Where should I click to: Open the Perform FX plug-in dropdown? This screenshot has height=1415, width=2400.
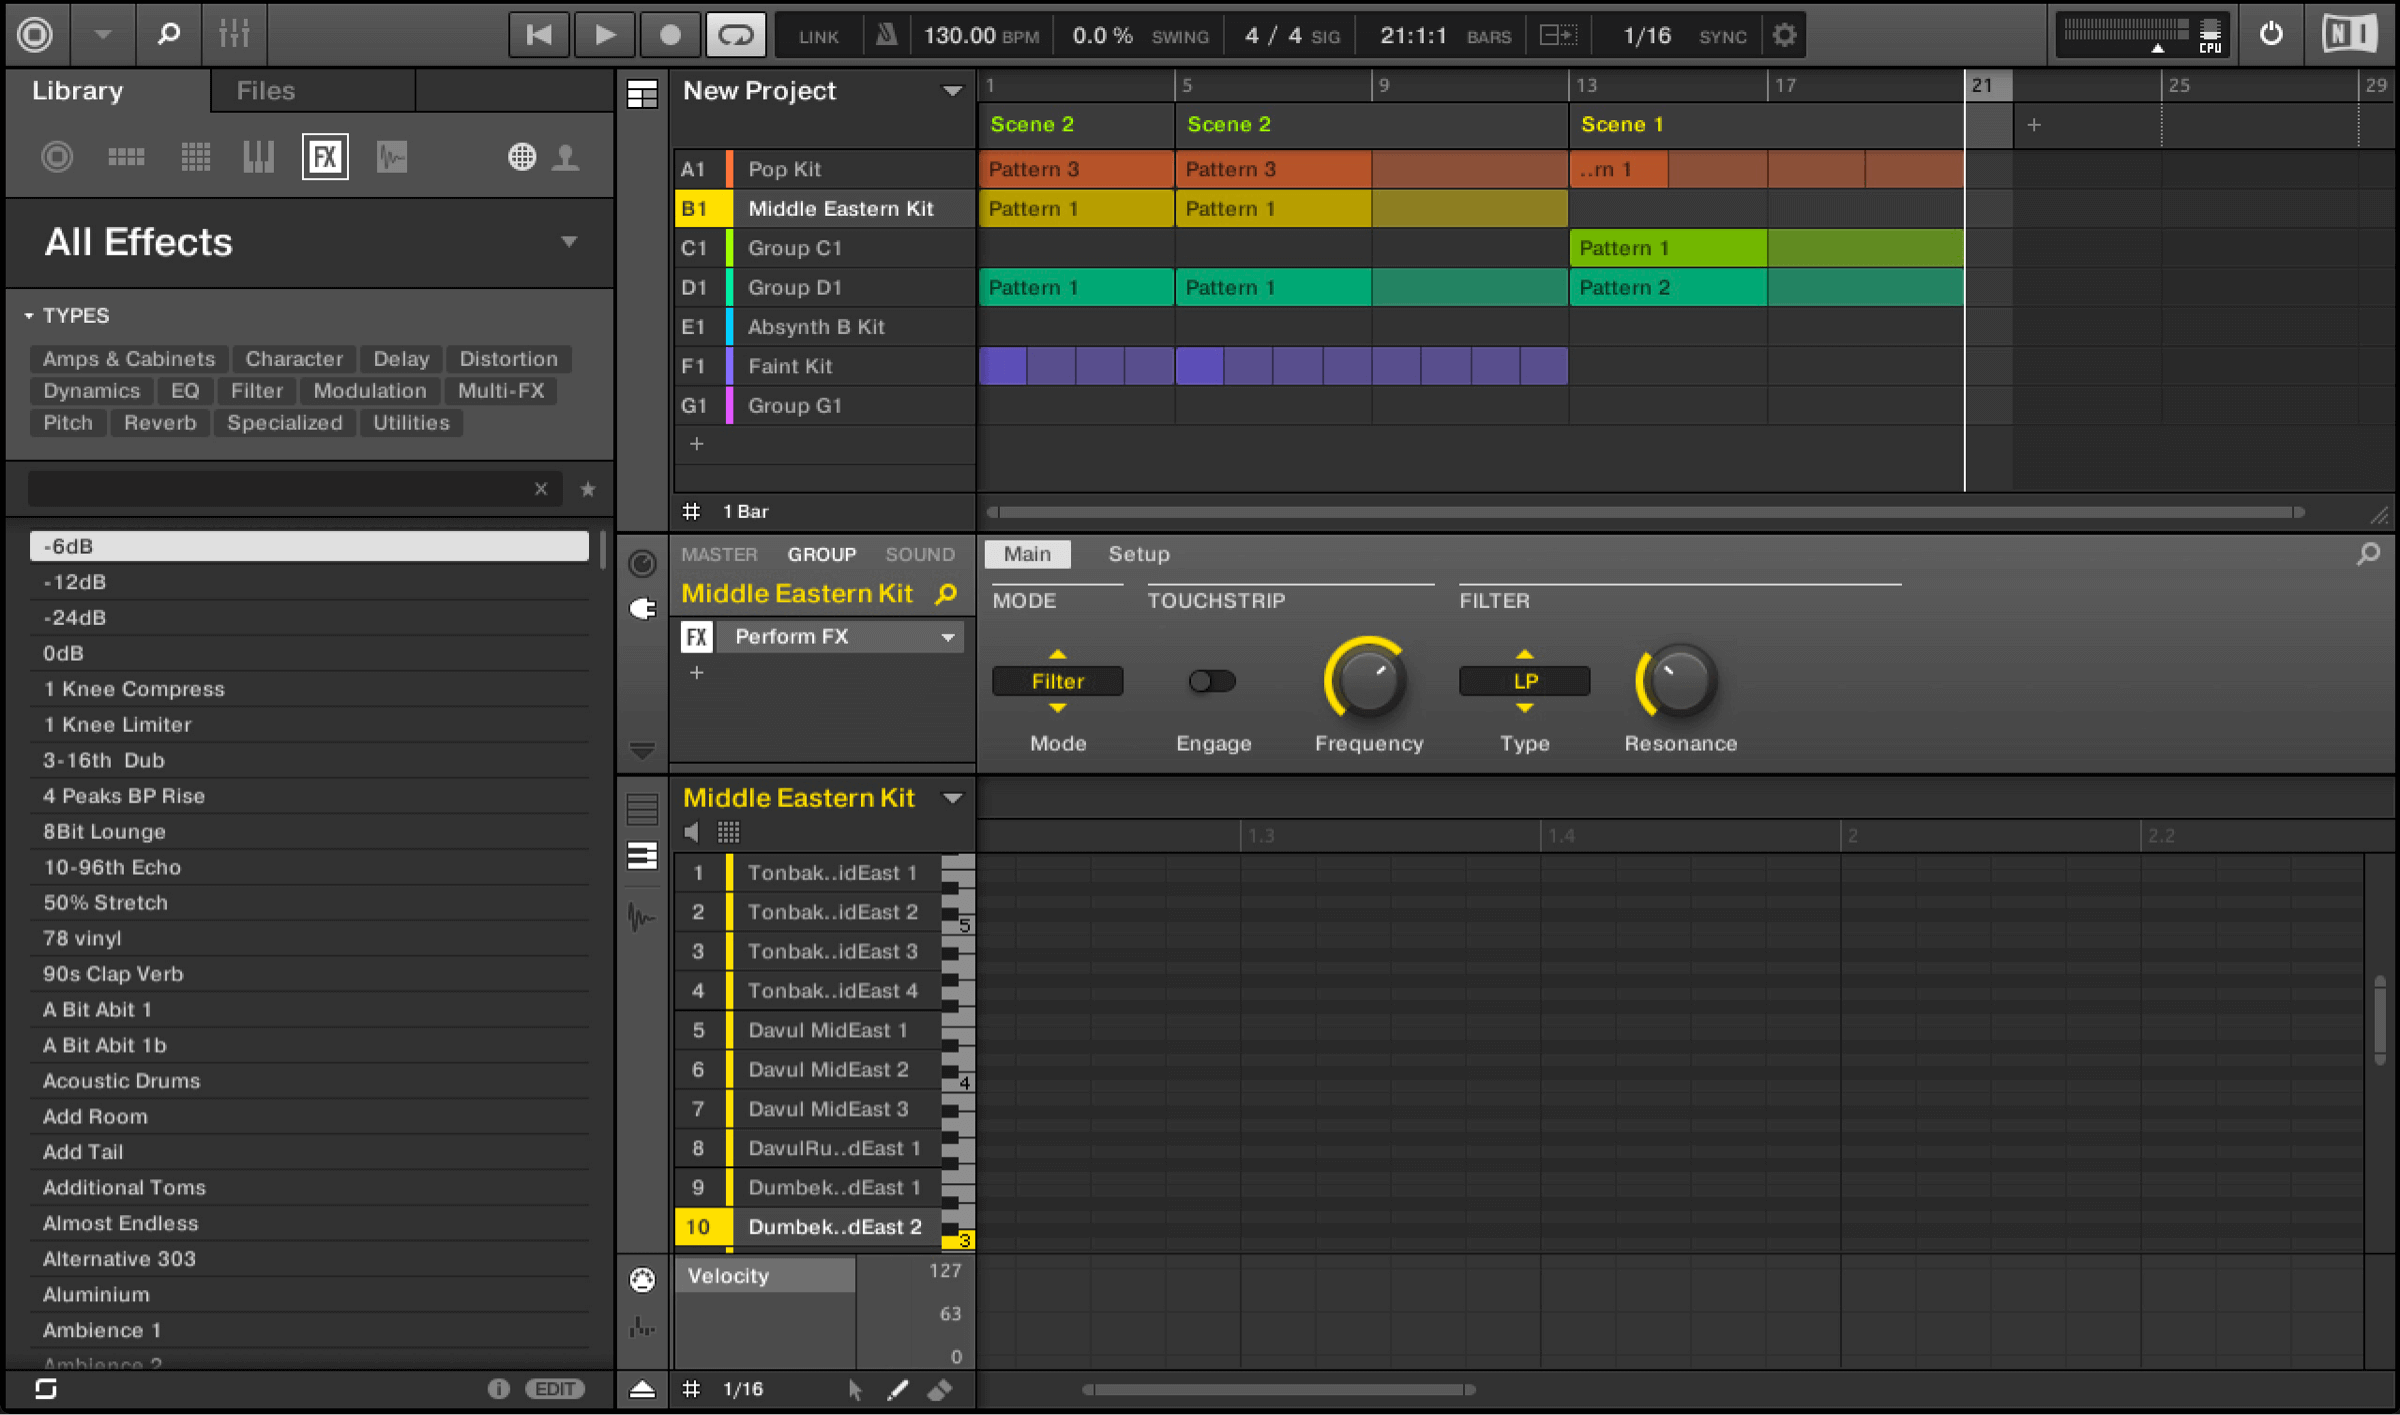click(947, 637)
